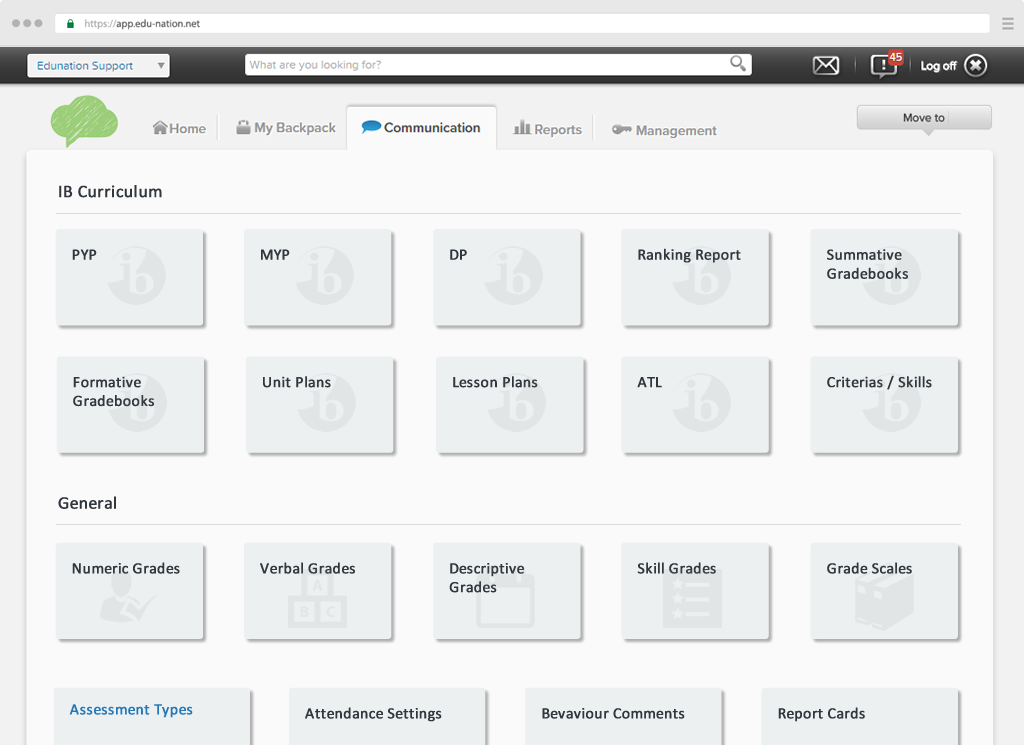
Task: Open the ATL tile
Action: (x=696, y=405)
